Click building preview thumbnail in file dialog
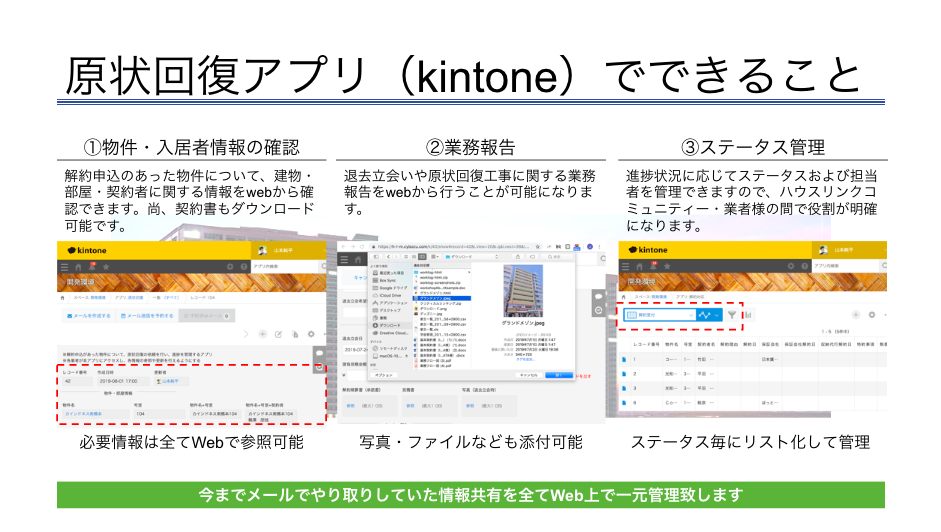Screen dimensions: 941x532 pyautogui.click(x=523, y=292)
